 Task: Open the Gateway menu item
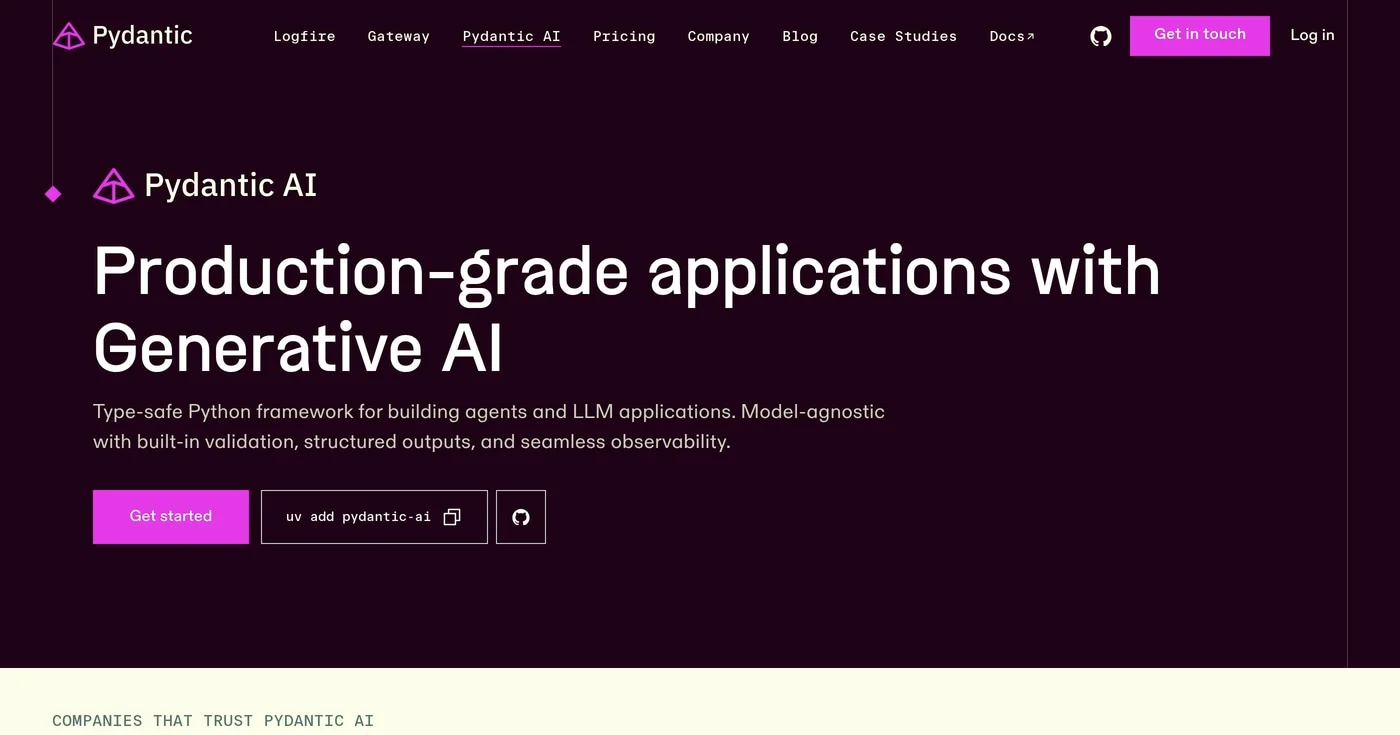click(x=398, y=36)
